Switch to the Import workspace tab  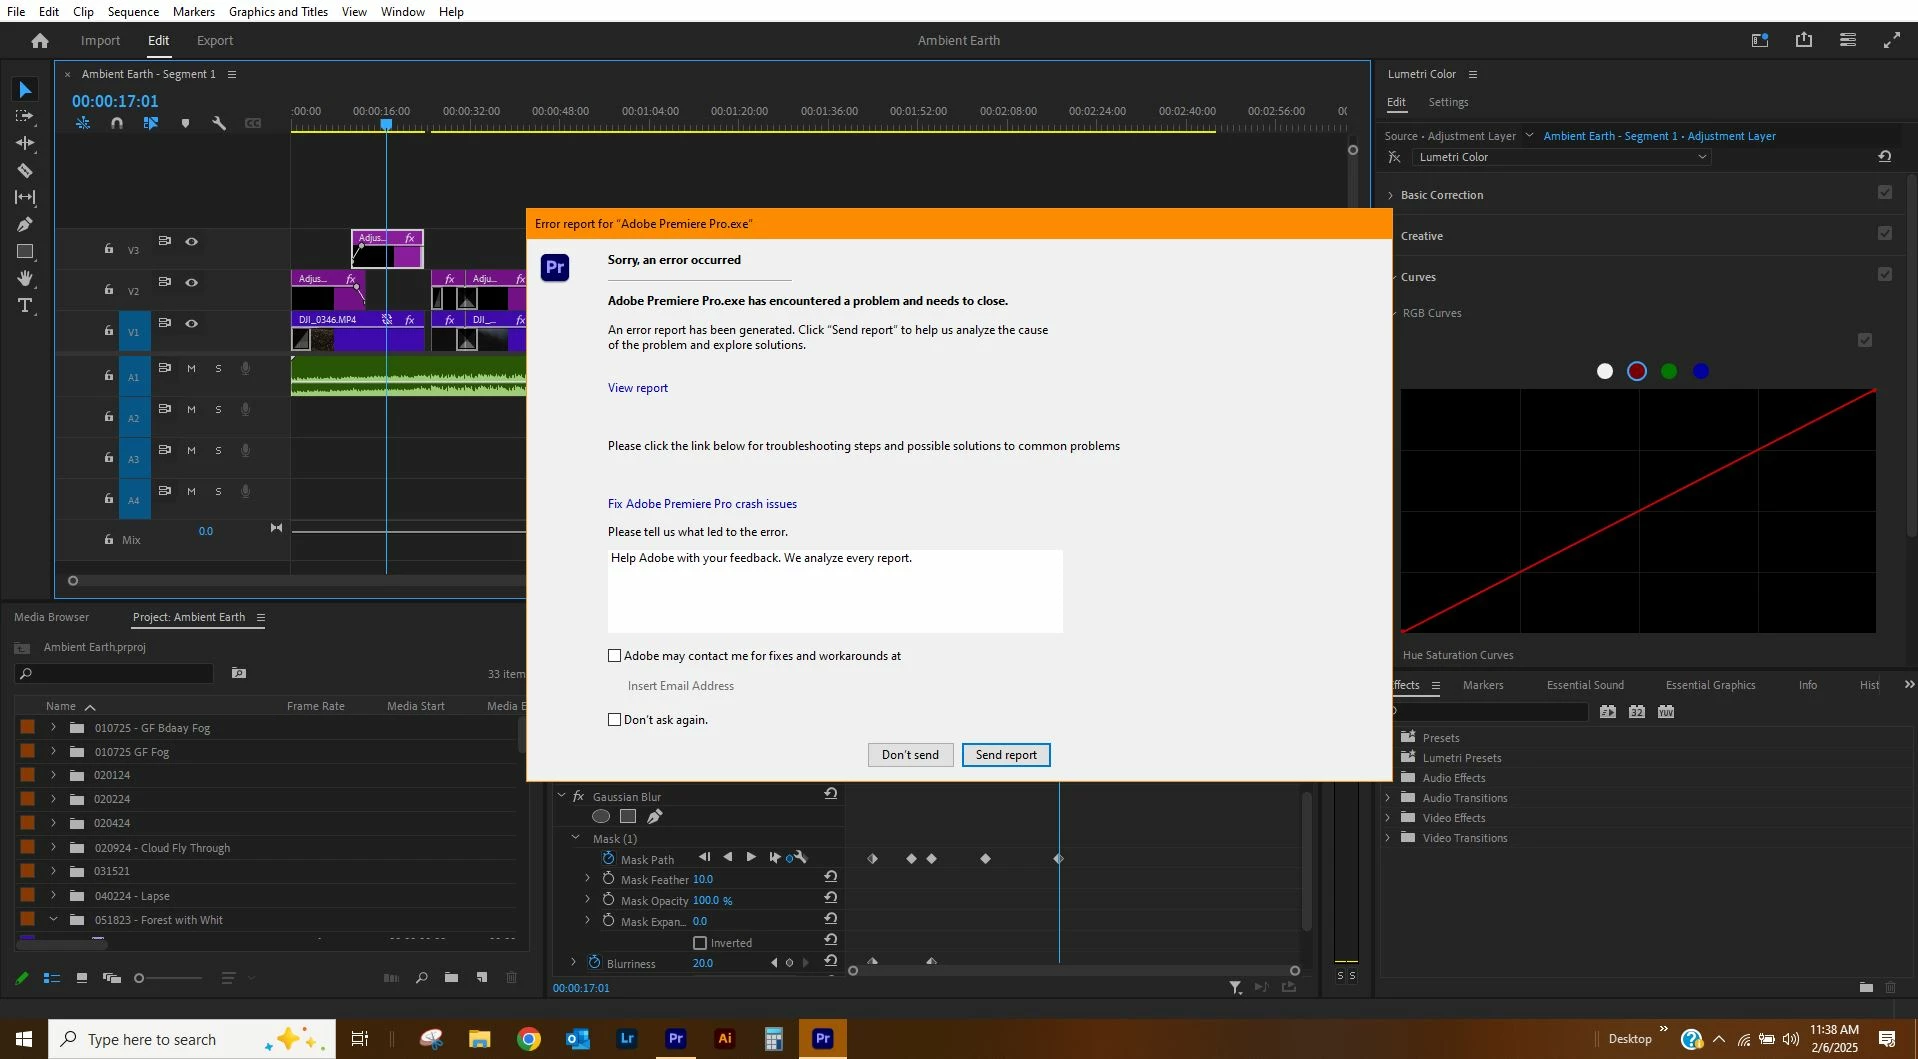(x=100, y=41)
